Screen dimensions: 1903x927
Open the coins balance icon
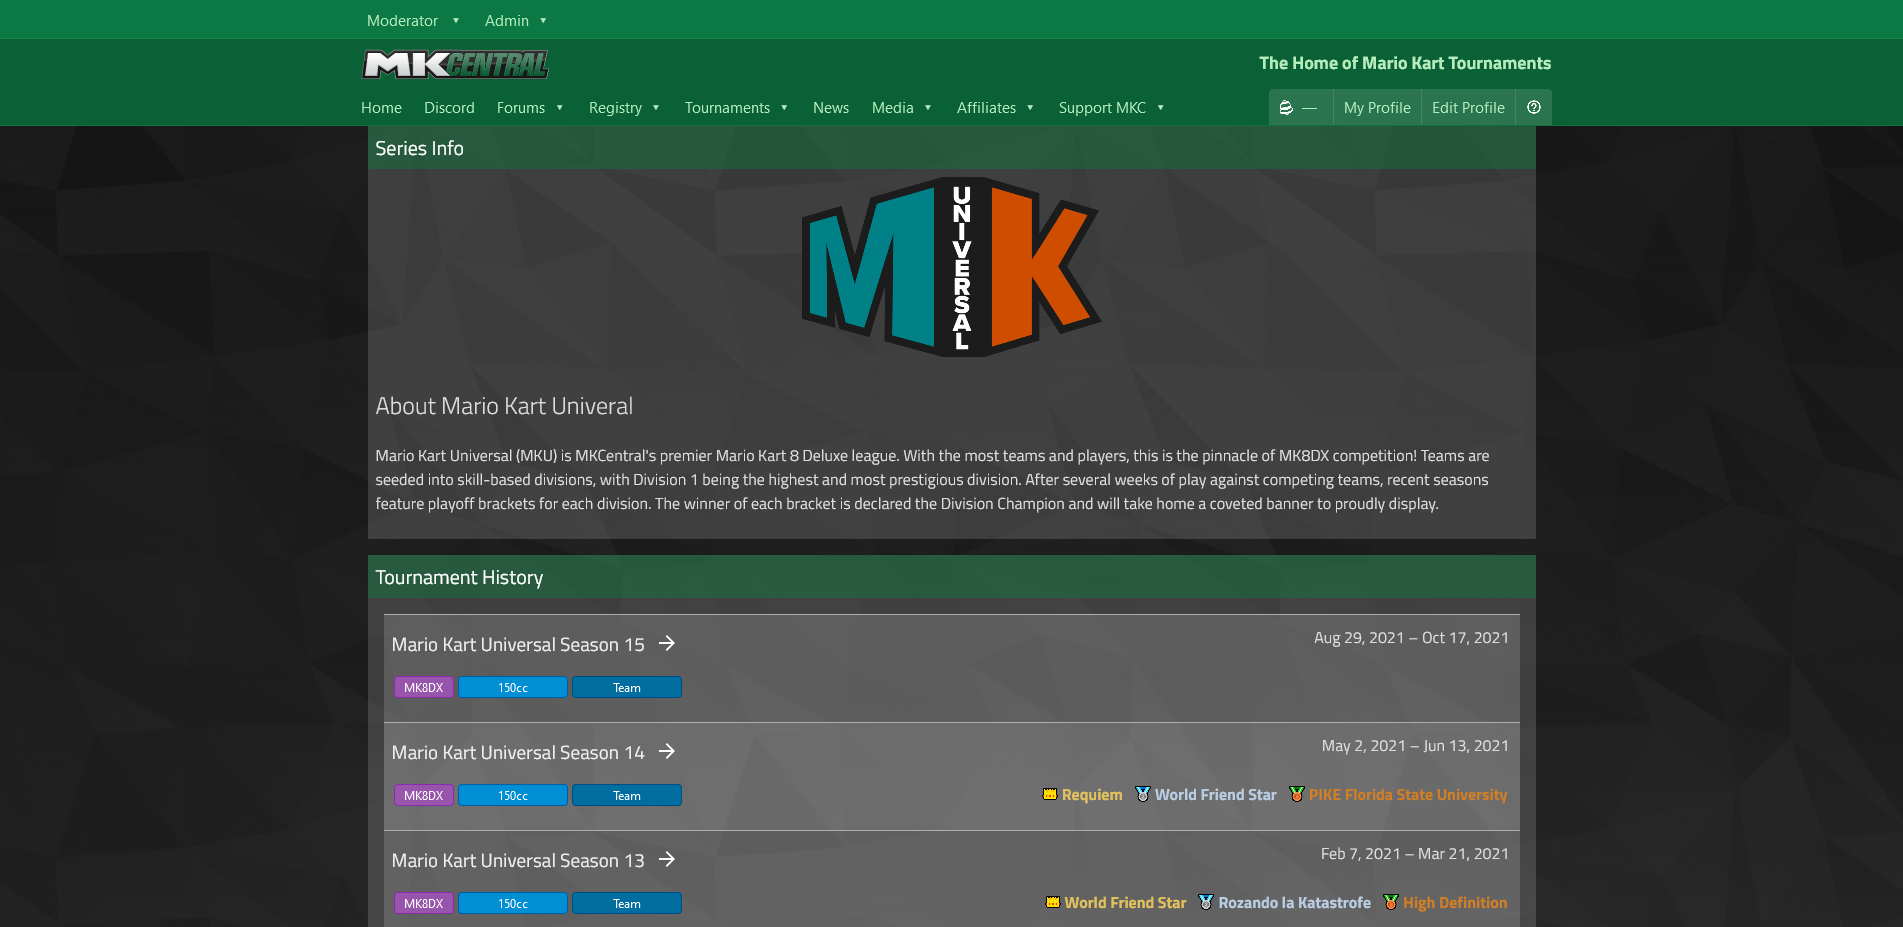pos(1286,108)
